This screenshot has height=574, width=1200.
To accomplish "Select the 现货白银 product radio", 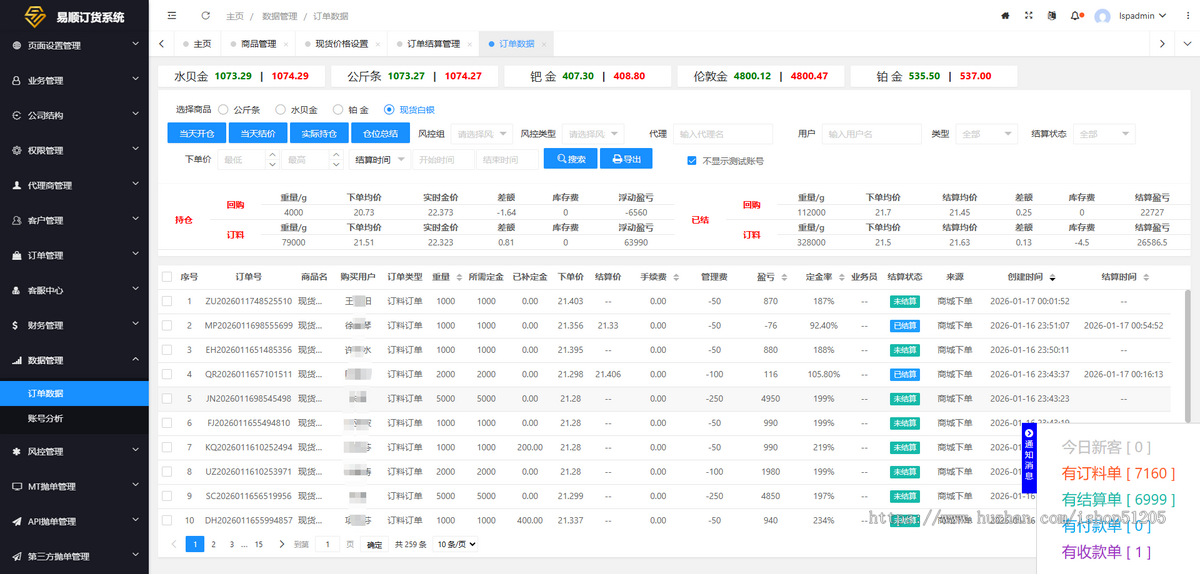I will [389, 109].
